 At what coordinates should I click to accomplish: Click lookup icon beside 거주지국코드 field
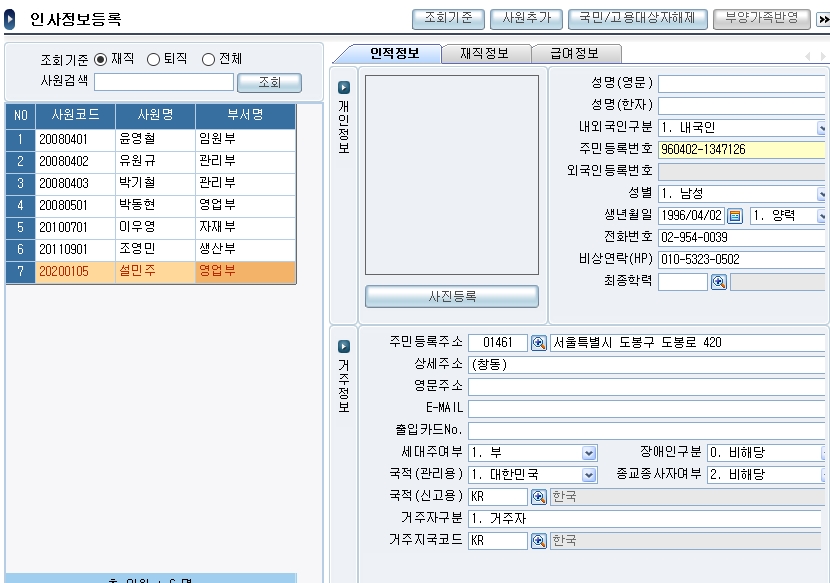click(539, 541)
